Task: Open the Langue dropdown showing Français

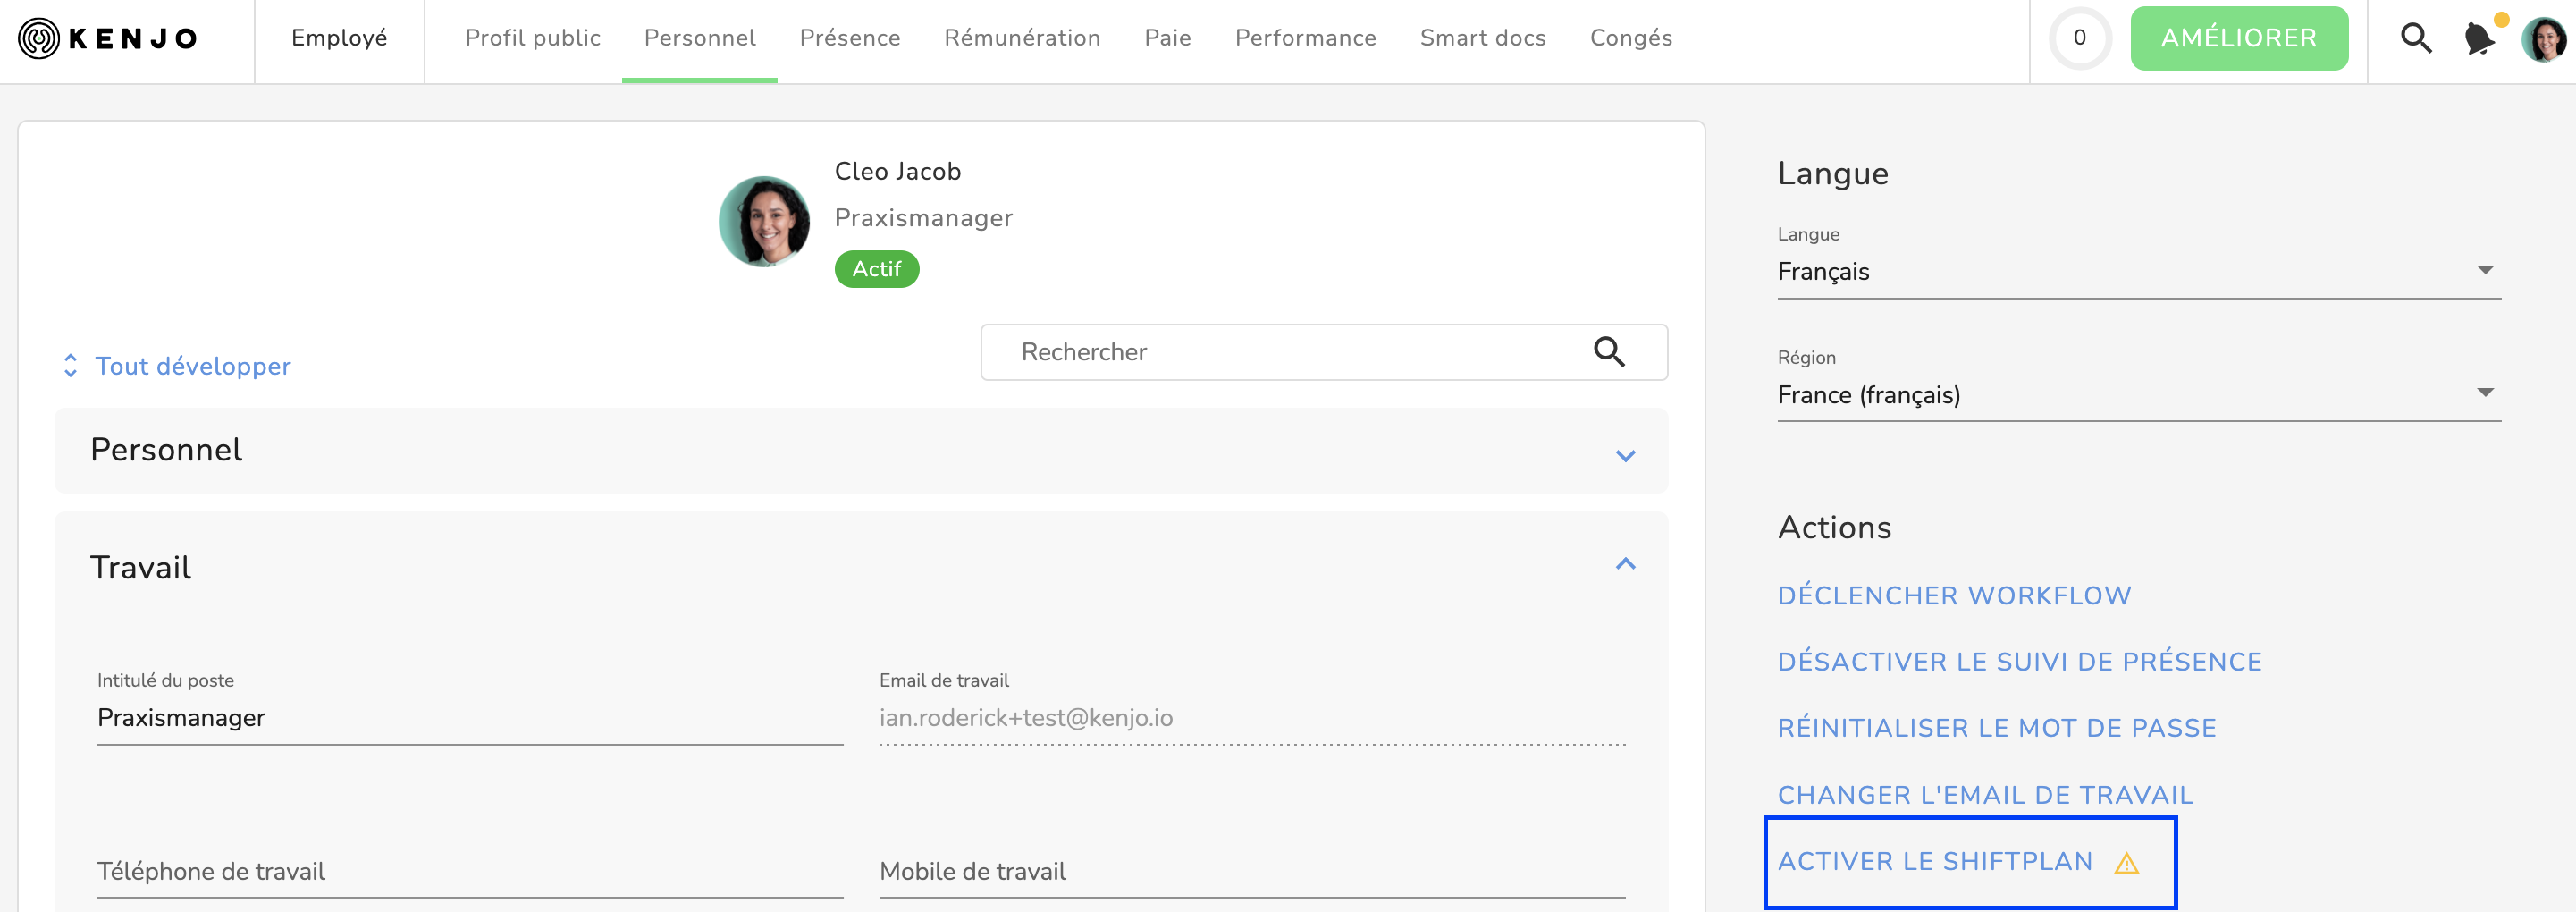Action: tap(2139, 272)
